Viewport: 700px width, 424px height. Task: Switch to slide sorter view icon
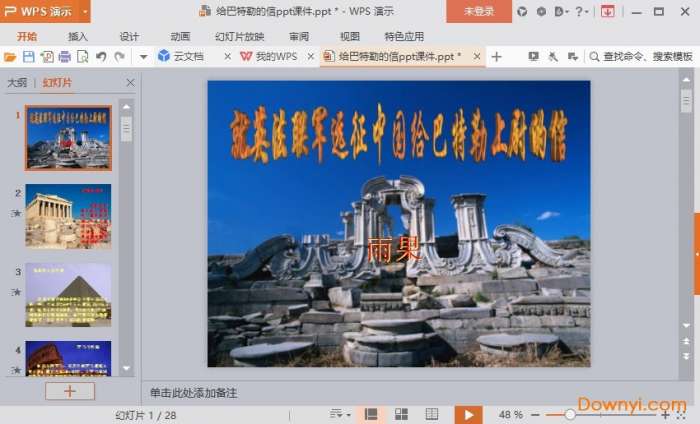coord(401,415)
